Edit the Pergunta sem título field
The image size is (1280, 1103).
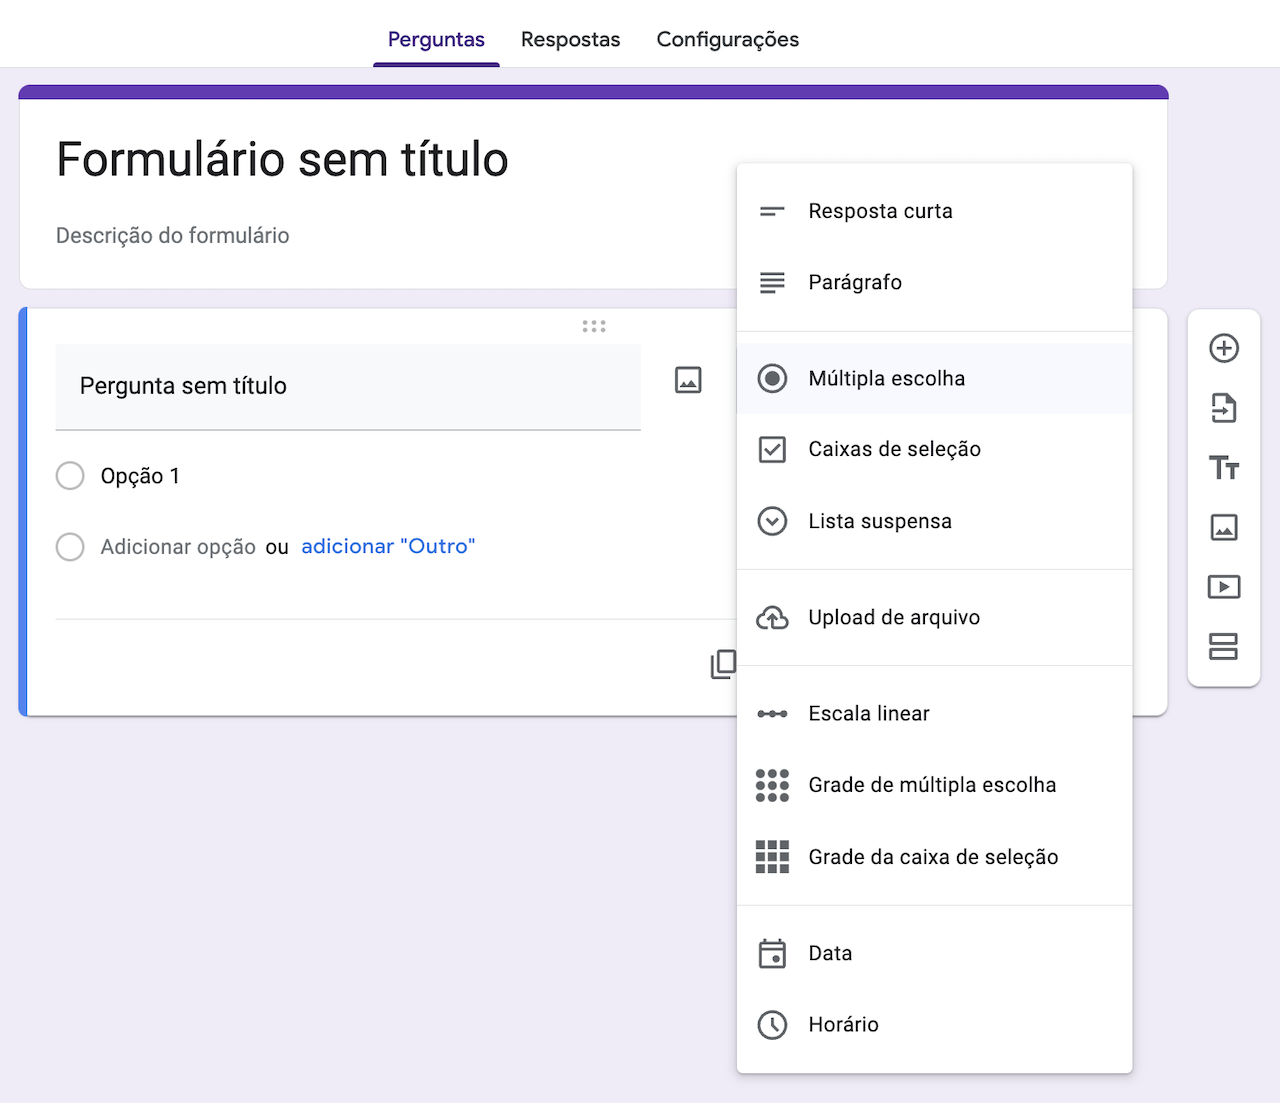pyautogui.click(x=347, y=386)
